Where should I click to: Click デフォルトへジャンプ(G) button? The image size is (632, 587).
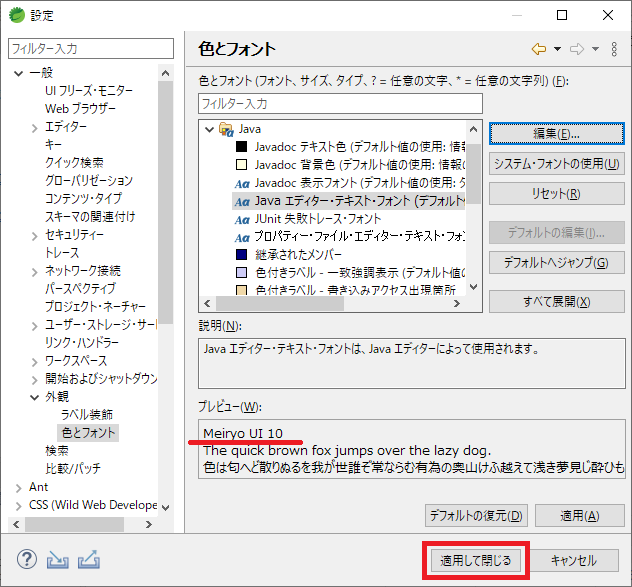[x=557, y=263]
